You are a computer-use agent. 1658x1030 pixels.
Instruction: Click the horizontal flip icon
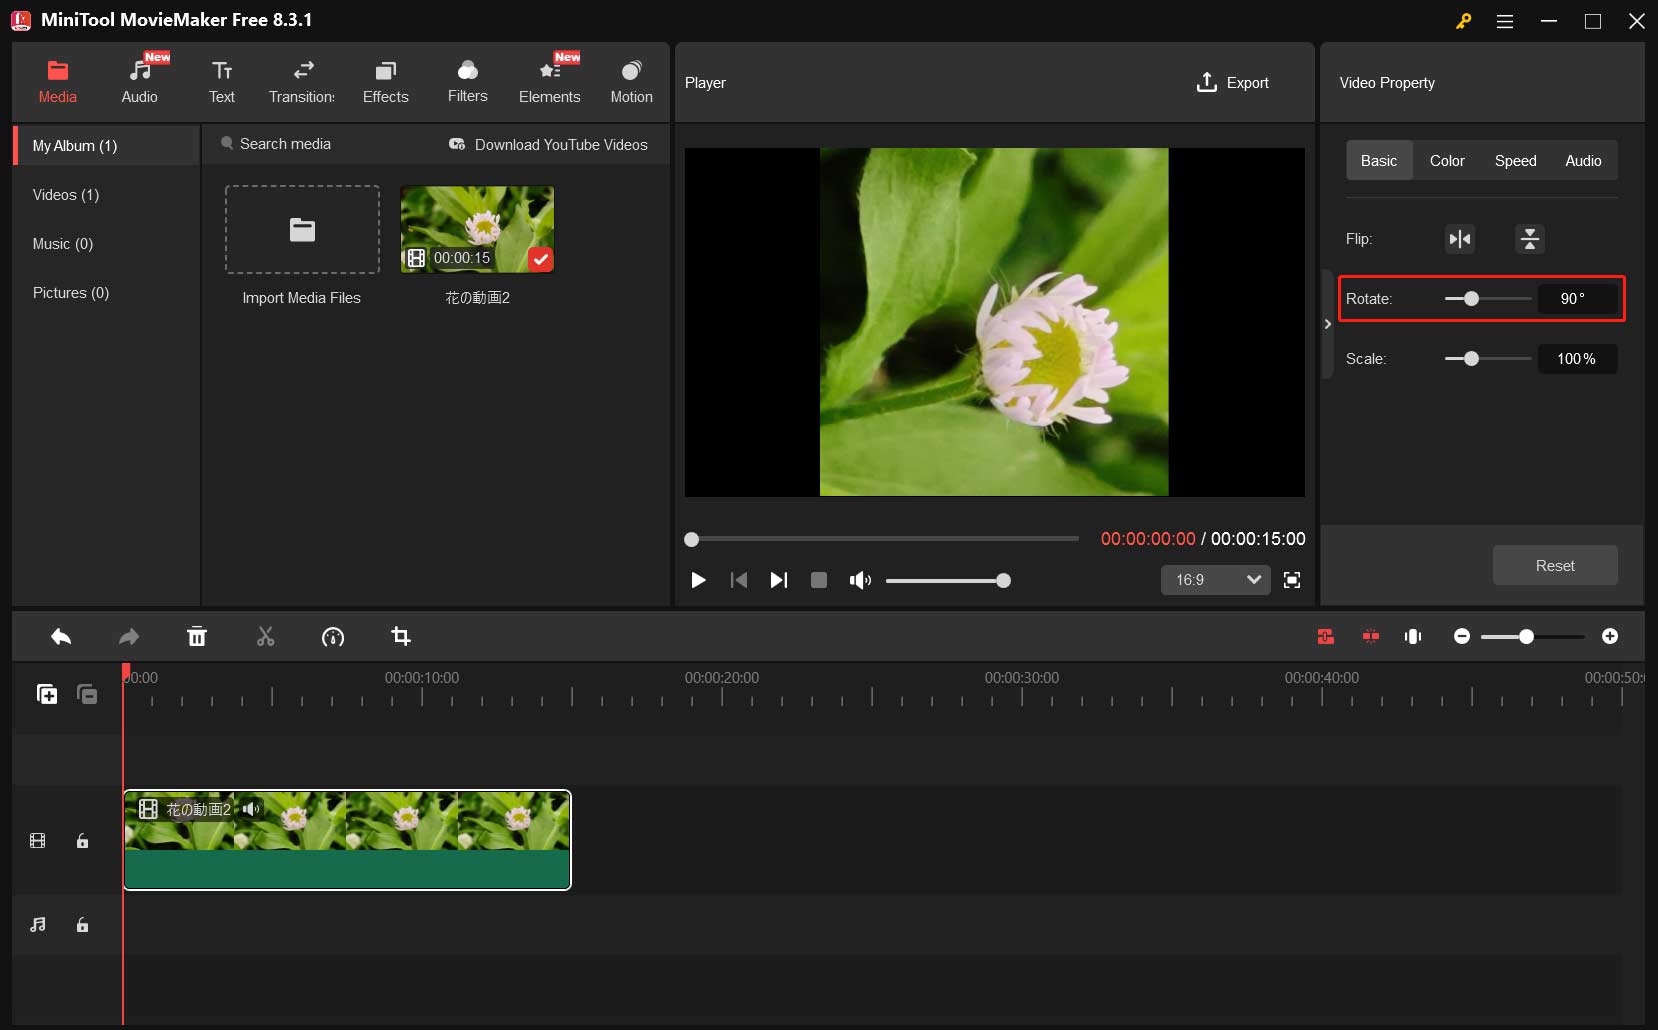tap(1460, 239)
